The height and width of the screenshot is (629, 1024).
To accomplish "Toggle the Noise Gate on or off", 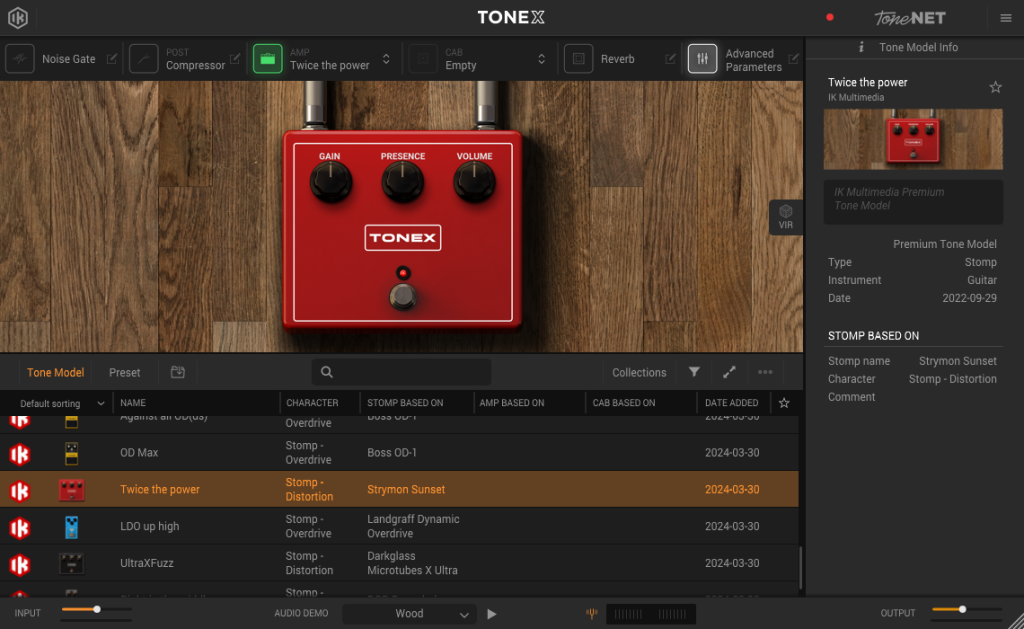I will click(x=20, y=59).
